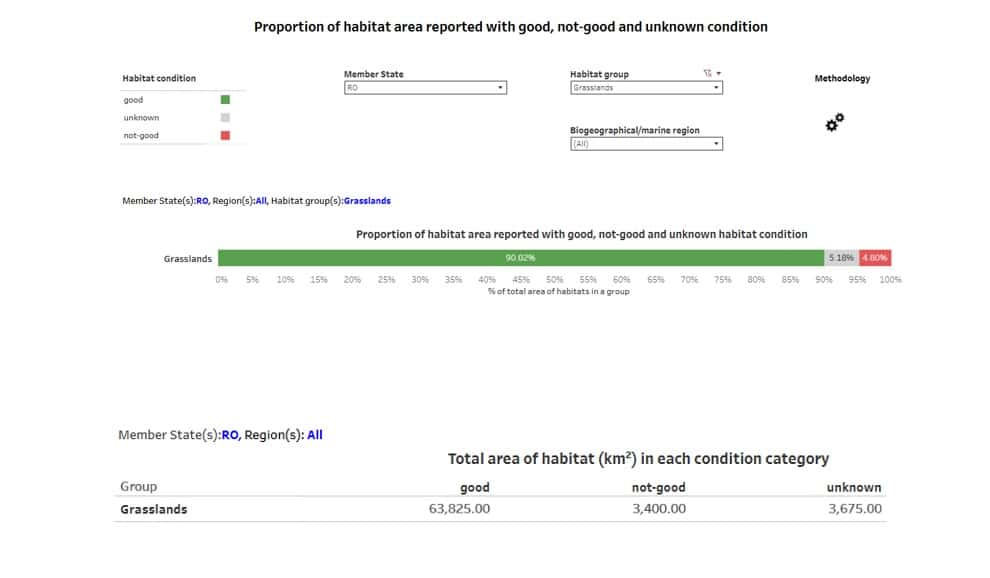Click the Methodology label

[x=842, y=79]
